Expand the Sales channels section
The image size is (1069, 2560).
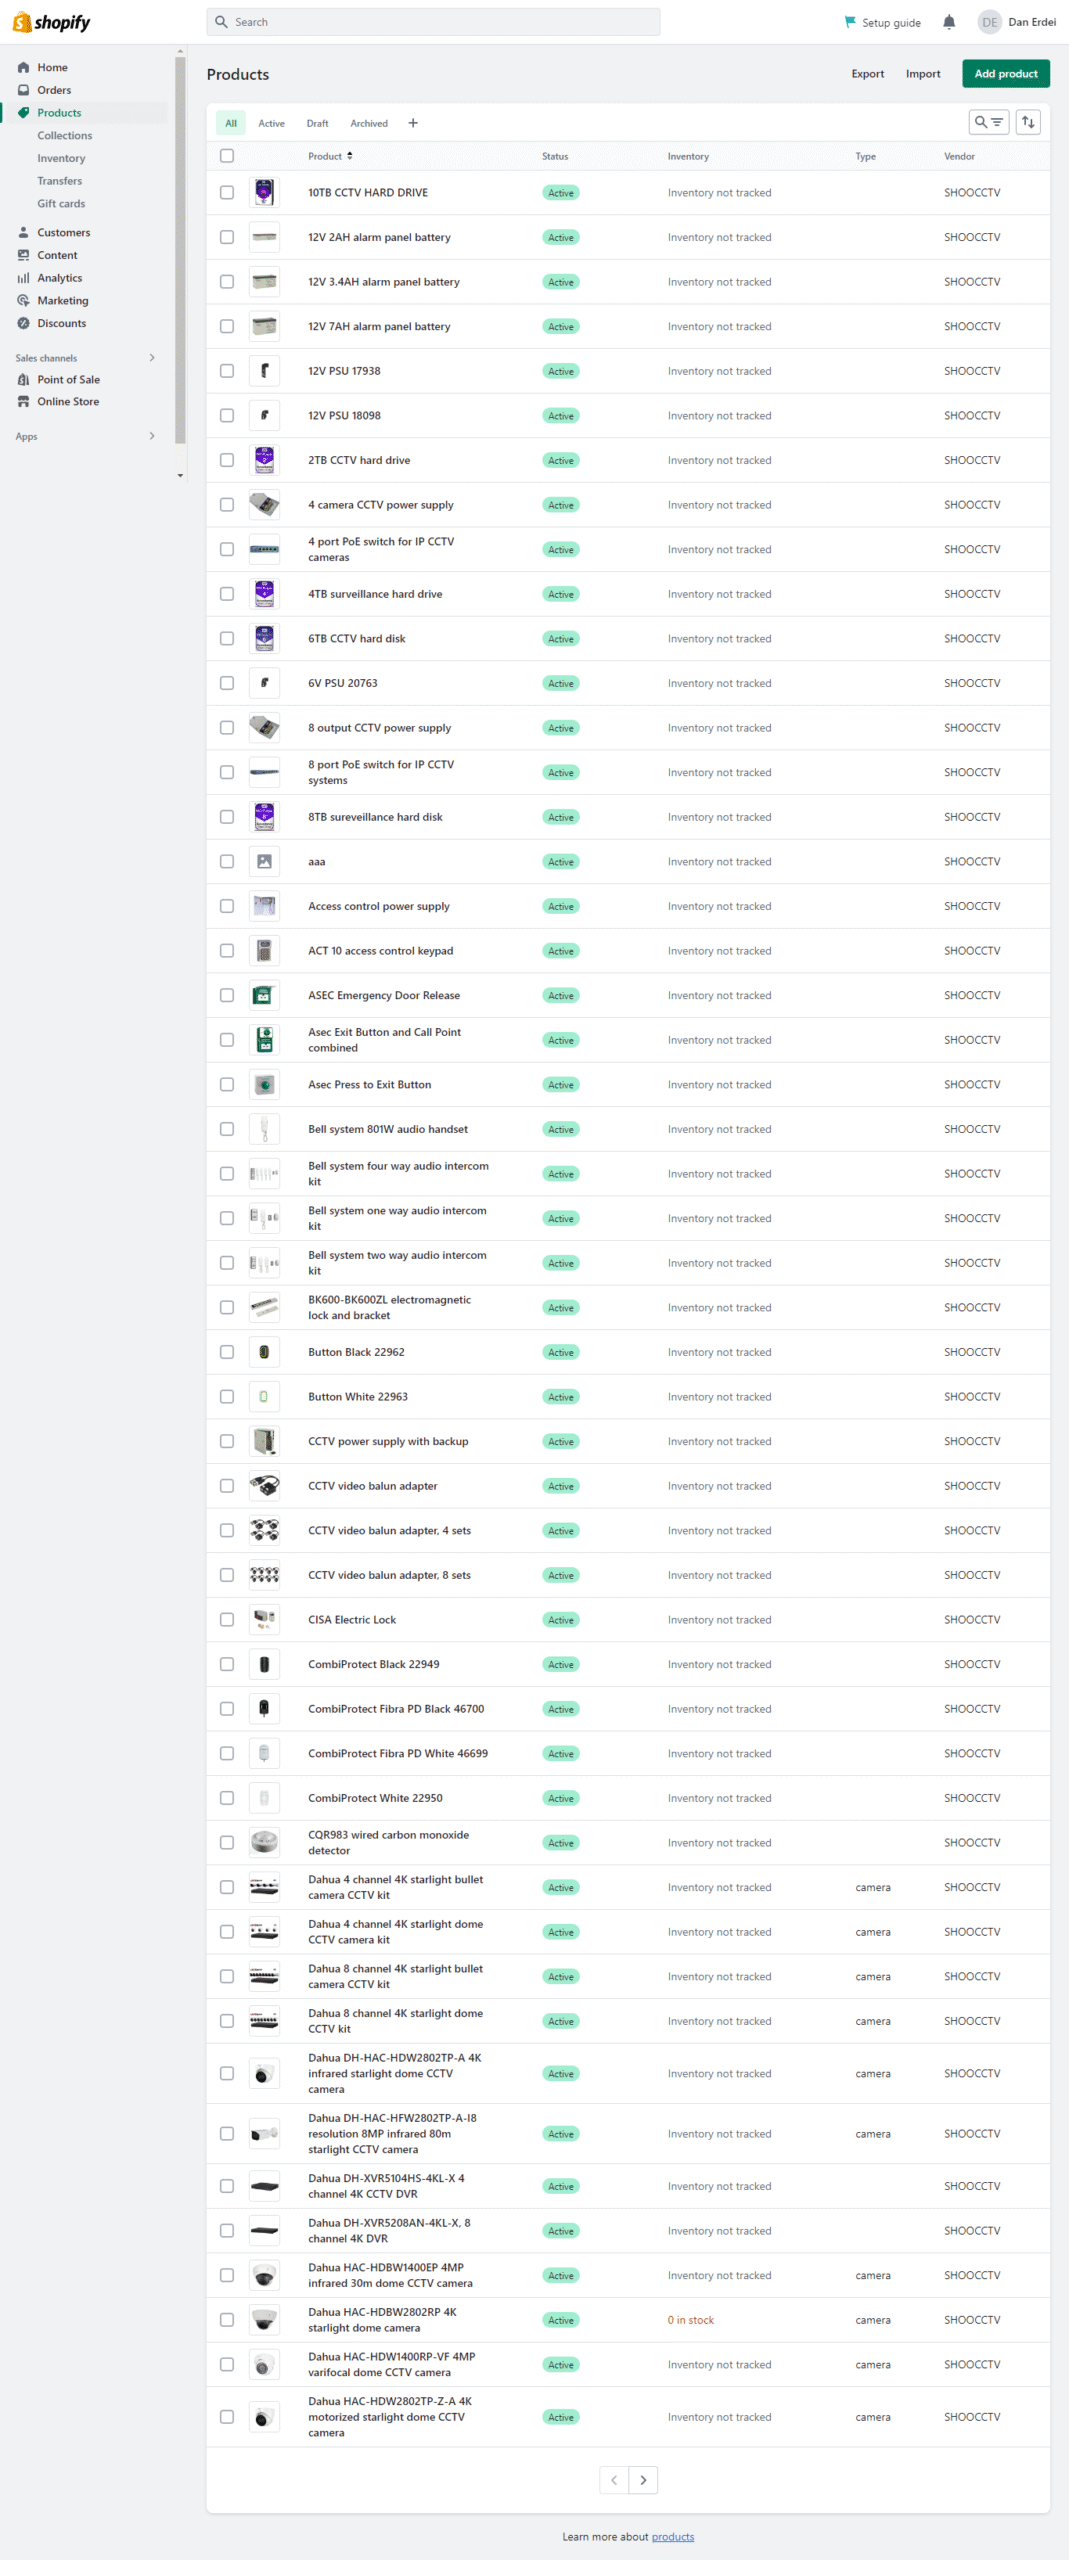coord(152,358)
